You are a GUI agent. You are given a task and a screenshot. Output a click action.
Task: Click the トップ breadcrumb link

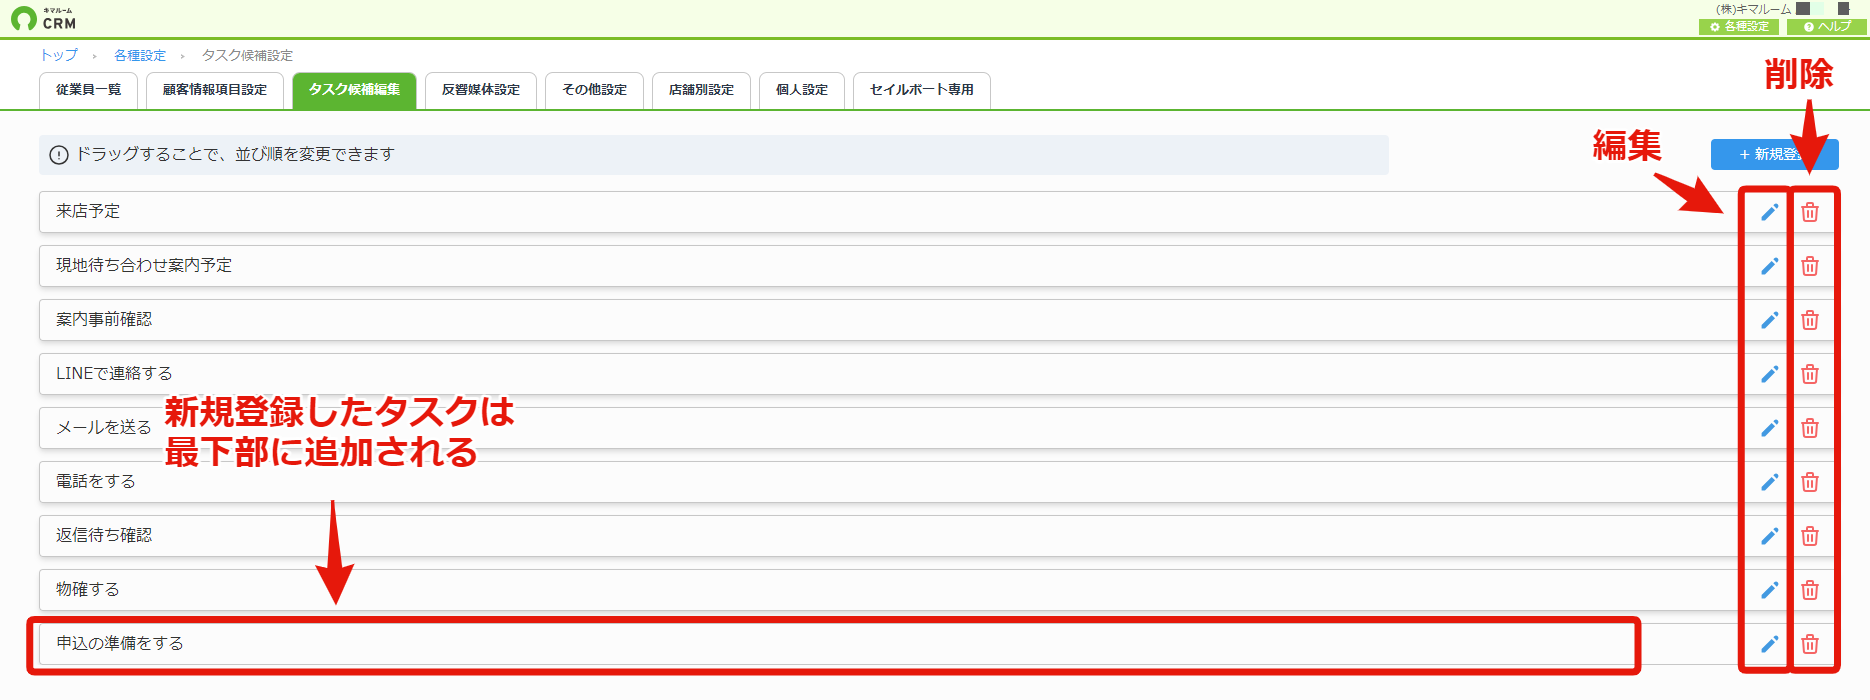pyautogui.click(x=59, y=55)
